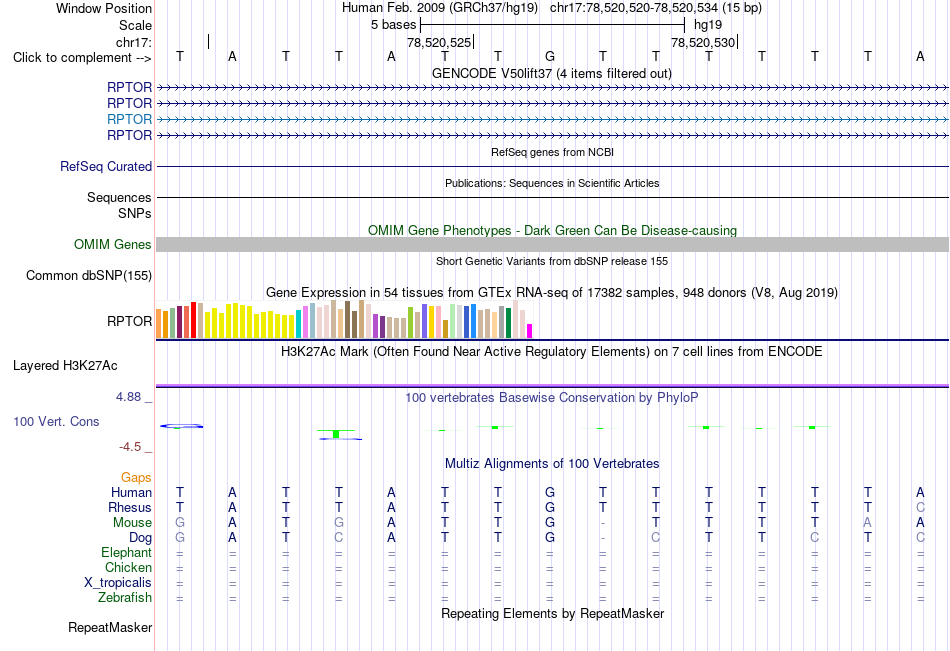The height and width of the screenshot is (651, 950).
Task: Click the 'RefSeq genes from NCBI' title
Action: (x=552, y=152)
